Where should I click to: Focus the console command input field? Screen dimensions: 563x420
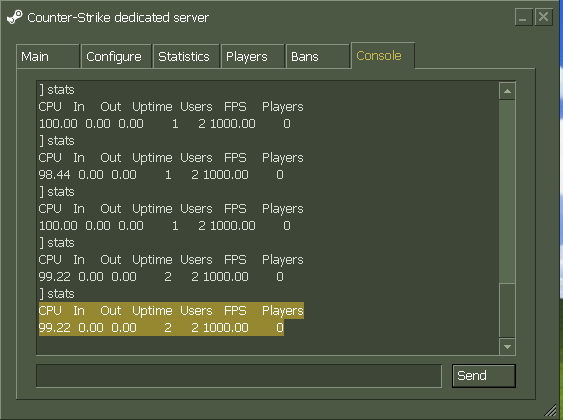[239, 376]
